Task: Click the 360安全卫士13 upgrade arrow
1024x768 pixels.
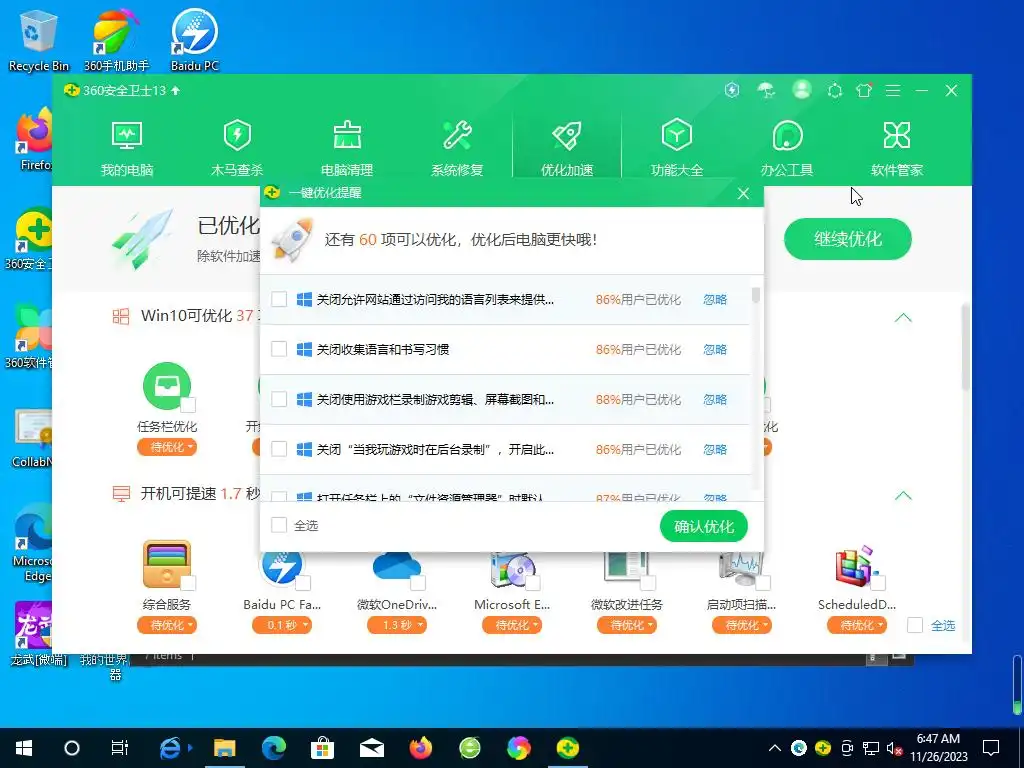Action: [x=175, y=91]
